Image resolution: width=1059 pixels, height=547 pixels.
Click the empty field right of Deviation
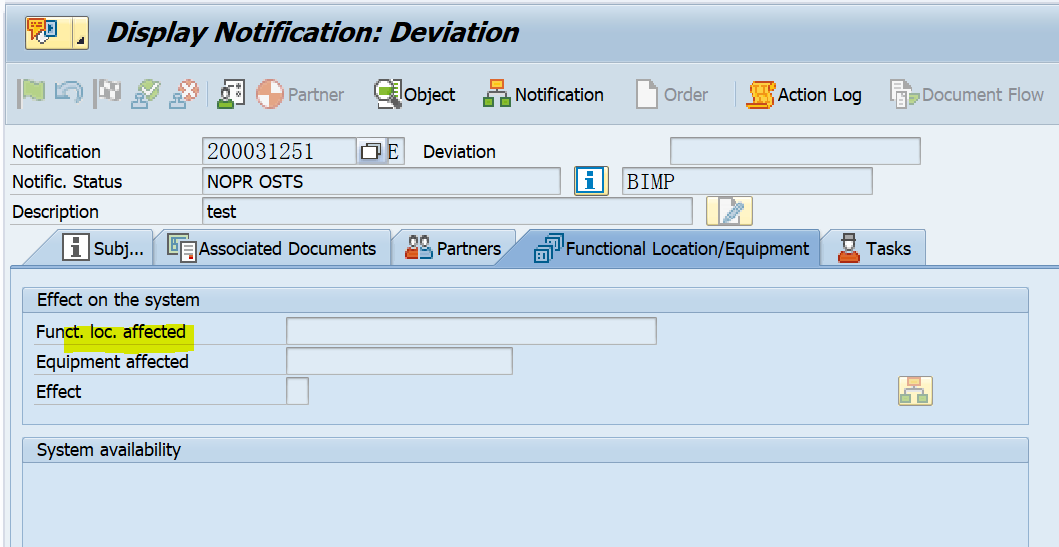point(795,151)
